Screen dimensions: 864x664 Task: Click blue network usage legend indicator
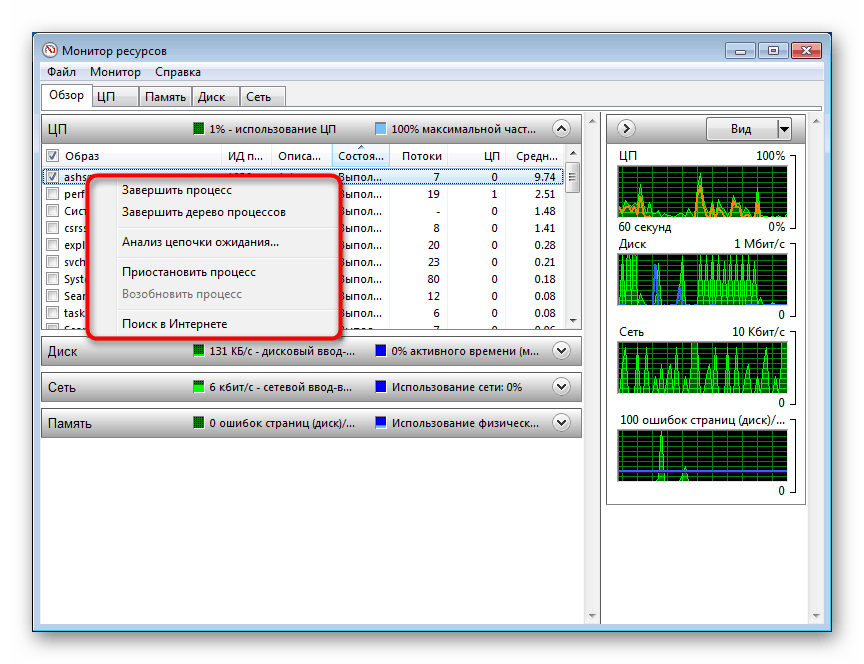pos(380,386)
